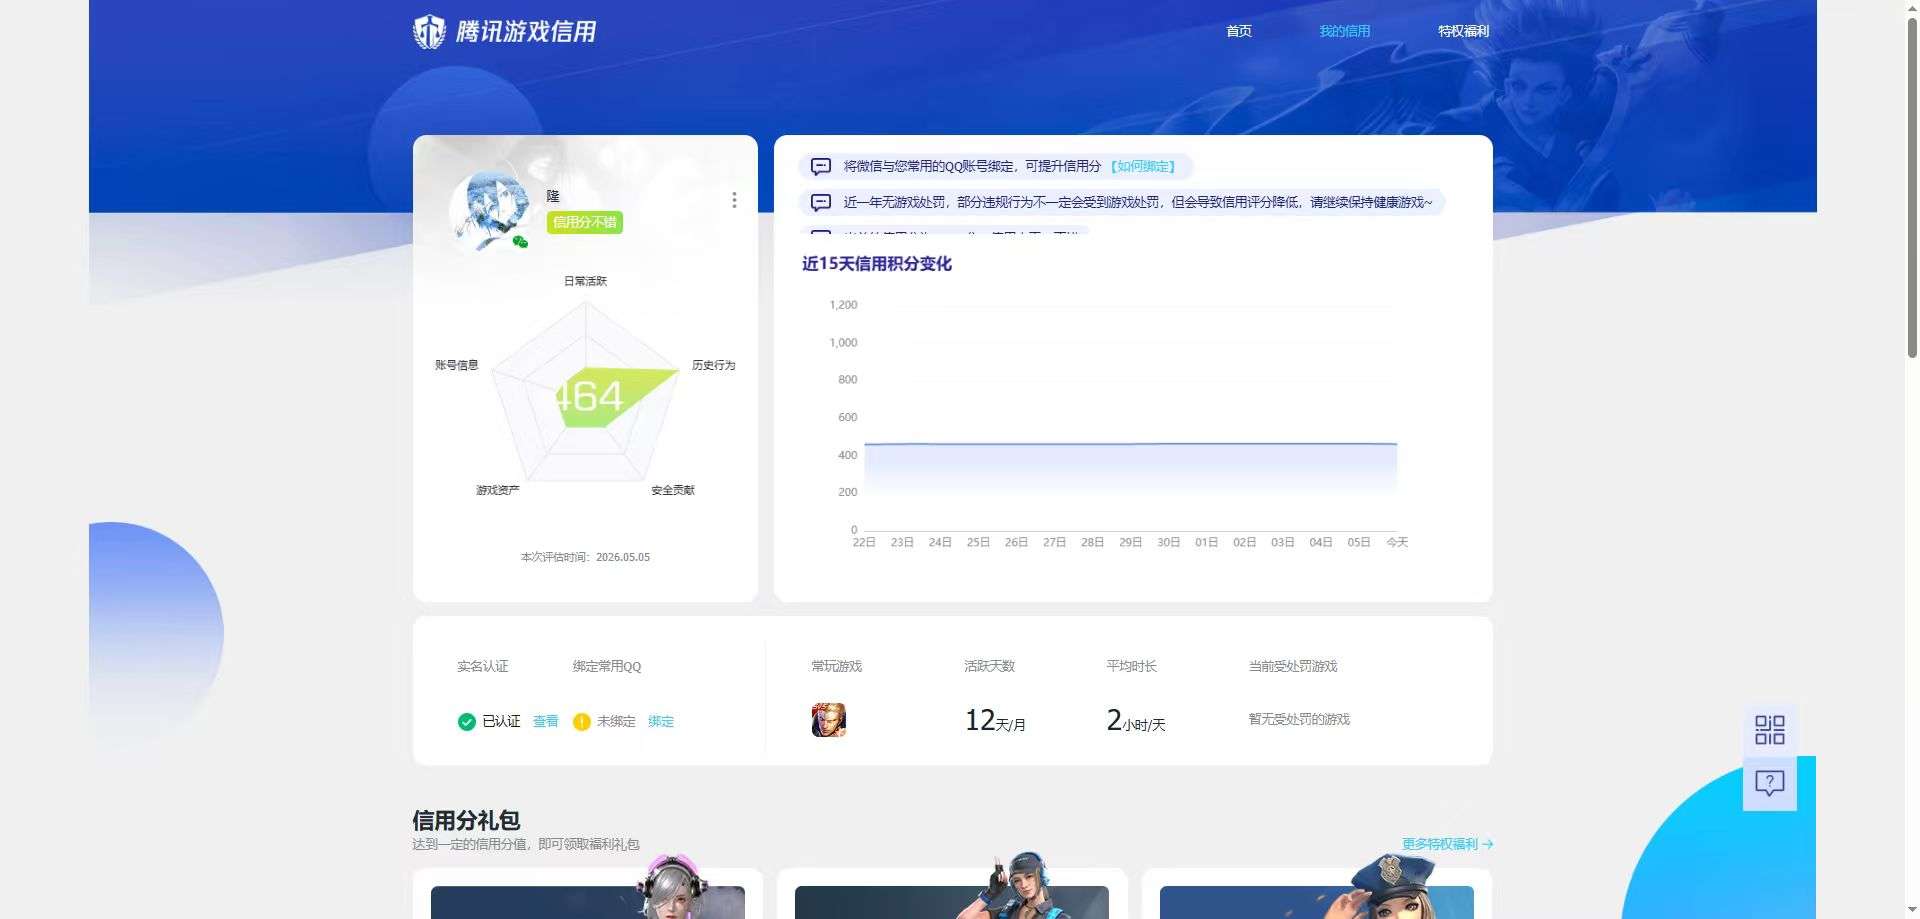Click the 安全贡献 radar label

click(x=673, y=490)
